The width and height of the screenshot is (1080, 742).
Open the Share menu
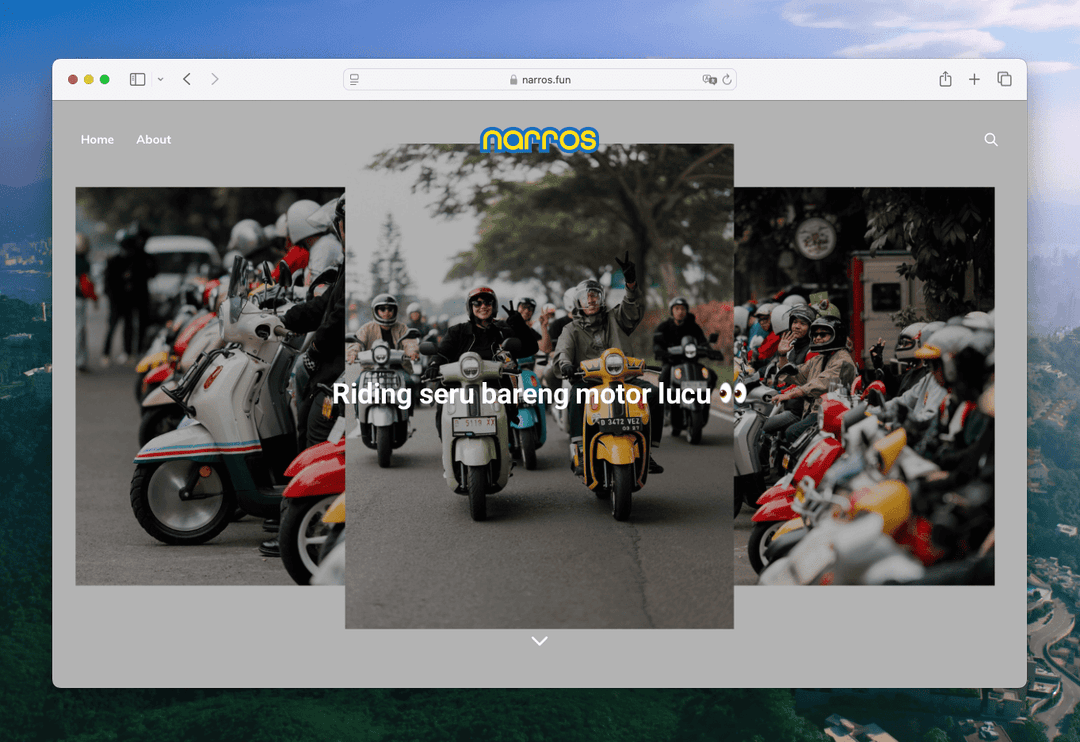[x=945, y=80]
